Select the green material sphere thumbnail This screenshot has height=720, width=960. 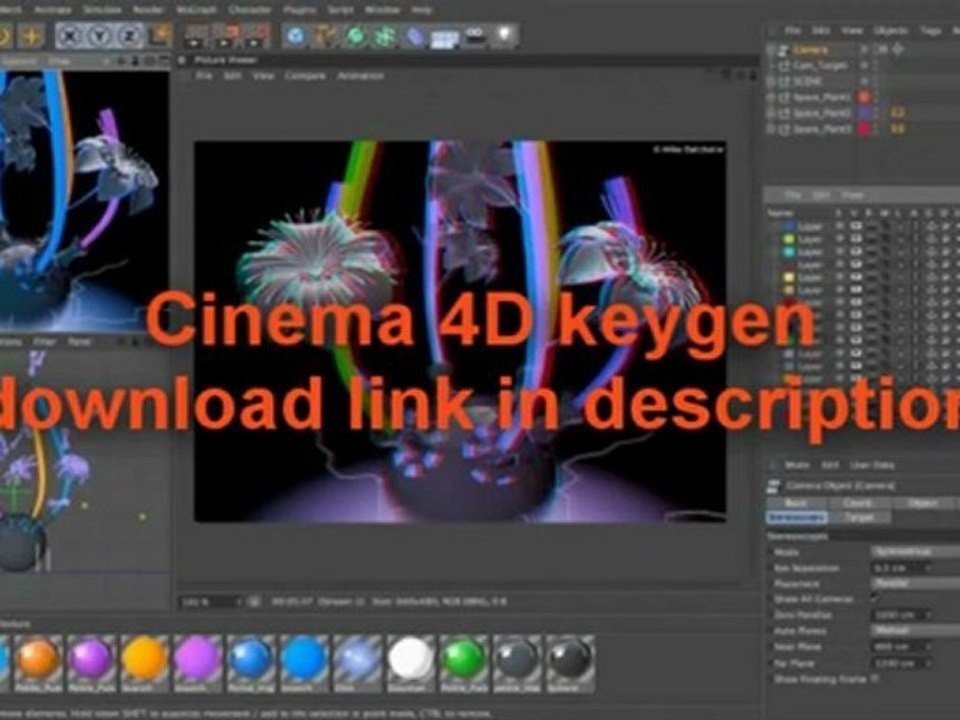pos(463,659)
